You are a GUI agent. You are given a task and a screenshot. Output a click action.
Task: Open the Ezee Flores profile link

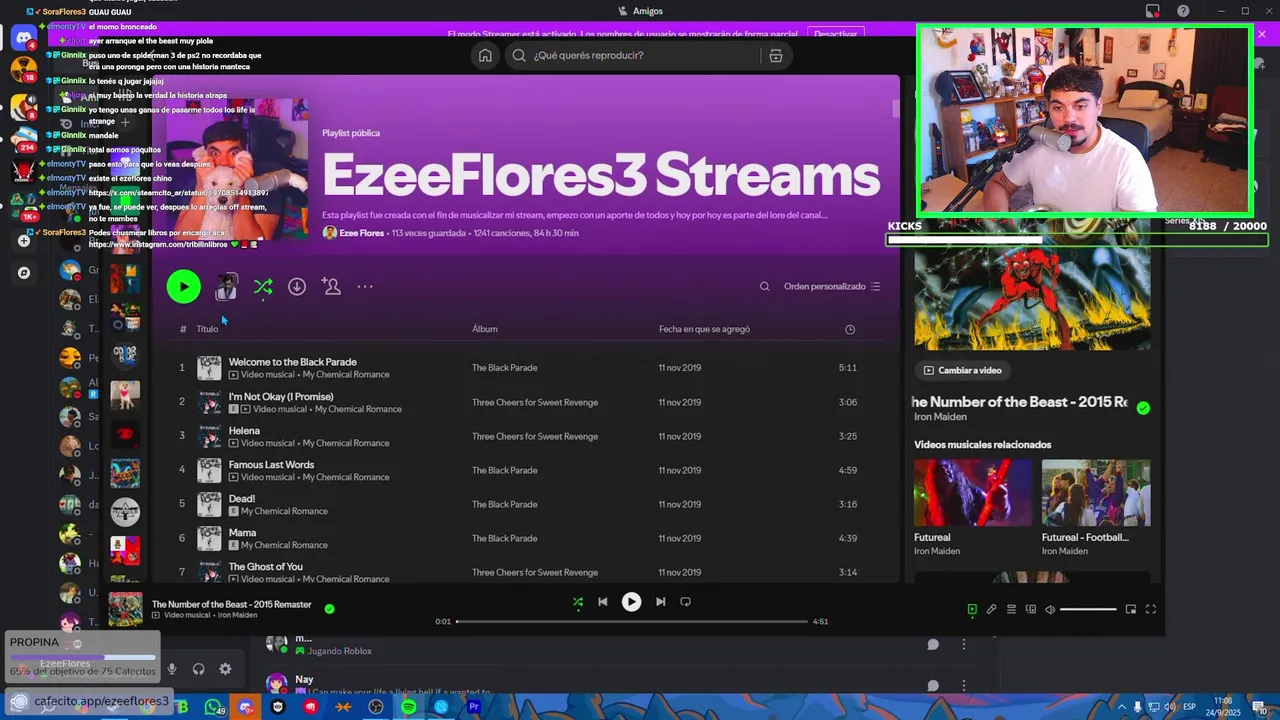coord(361,233)
